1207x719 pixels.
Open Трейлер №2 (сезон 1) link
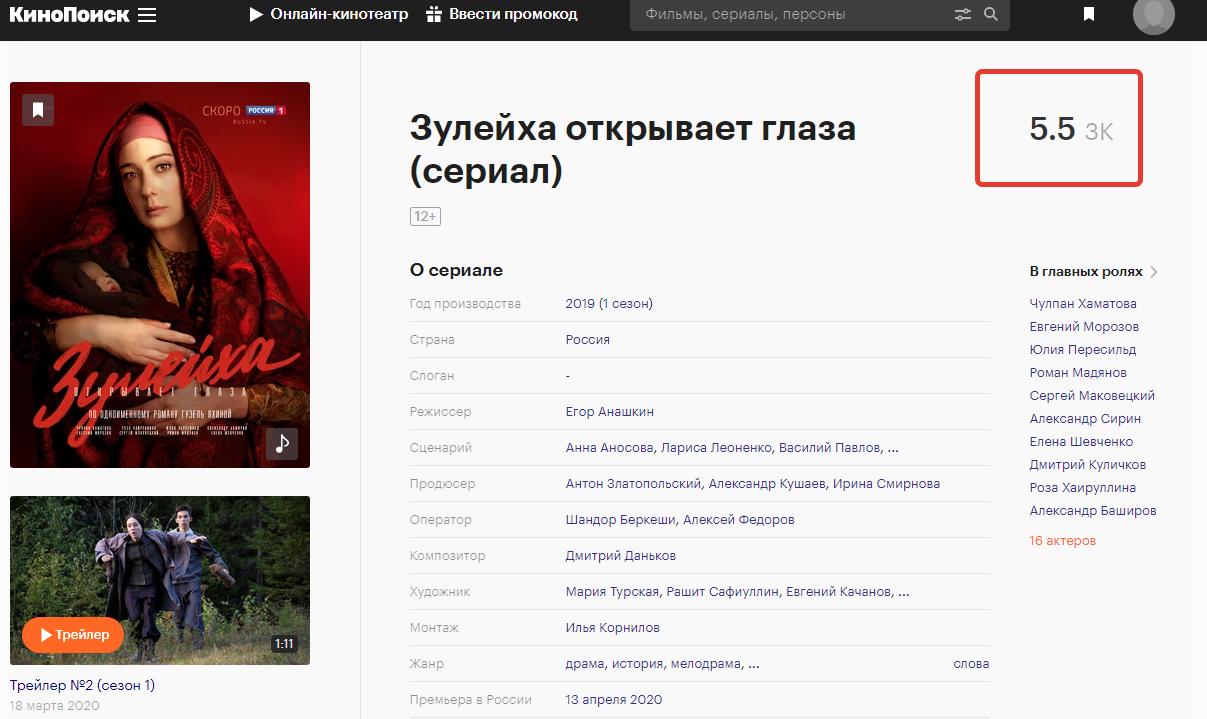click(x=82, y=685)
